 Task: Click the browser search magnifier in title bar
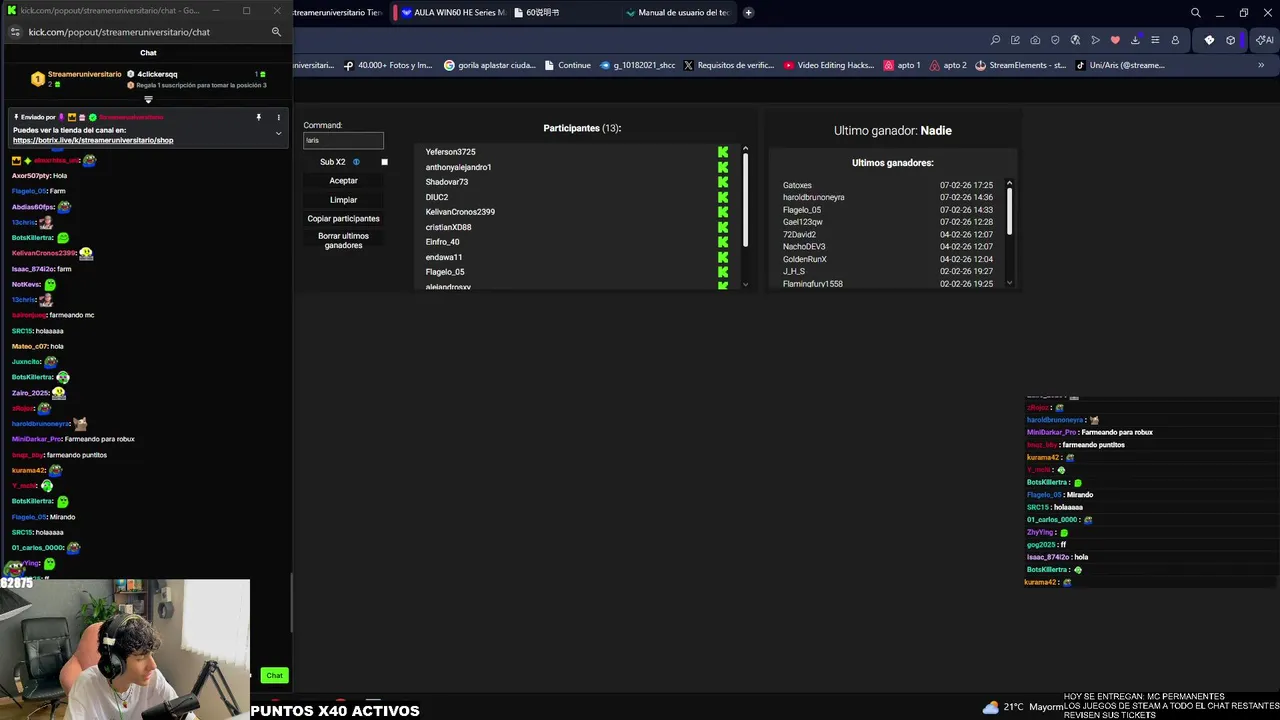tap(1195, 13)
